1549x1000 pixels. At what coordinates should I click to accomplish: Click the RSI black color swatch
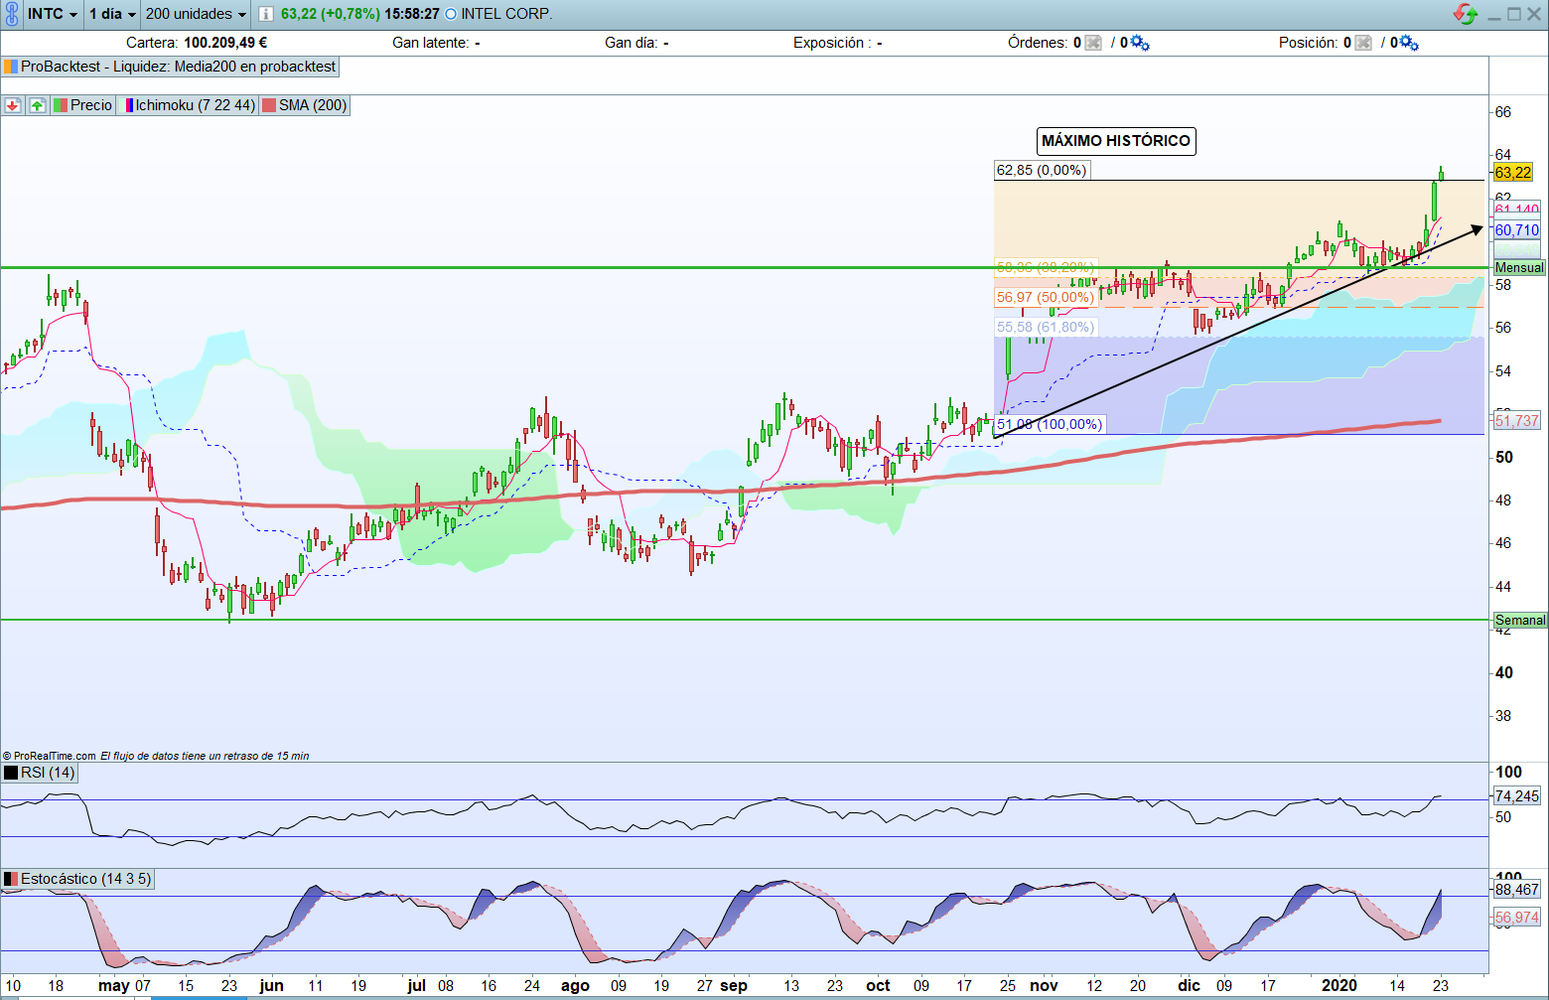[11, 773]
